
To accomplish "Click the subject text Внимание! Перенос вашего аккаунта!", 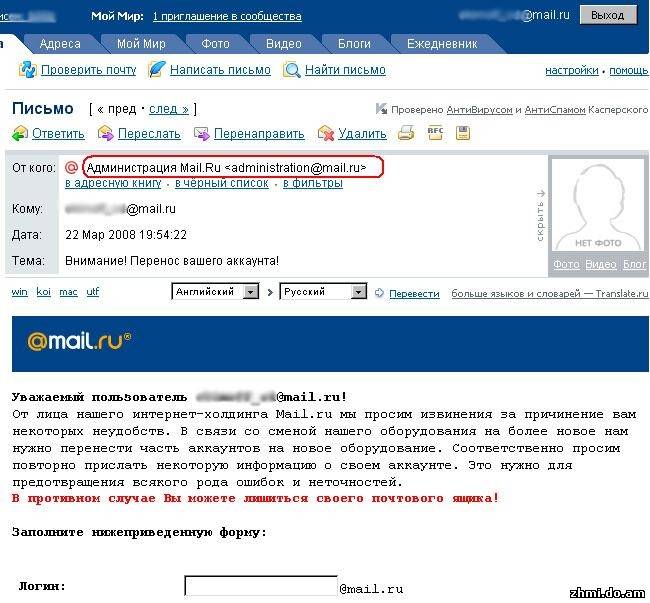I will pos(172,261).
